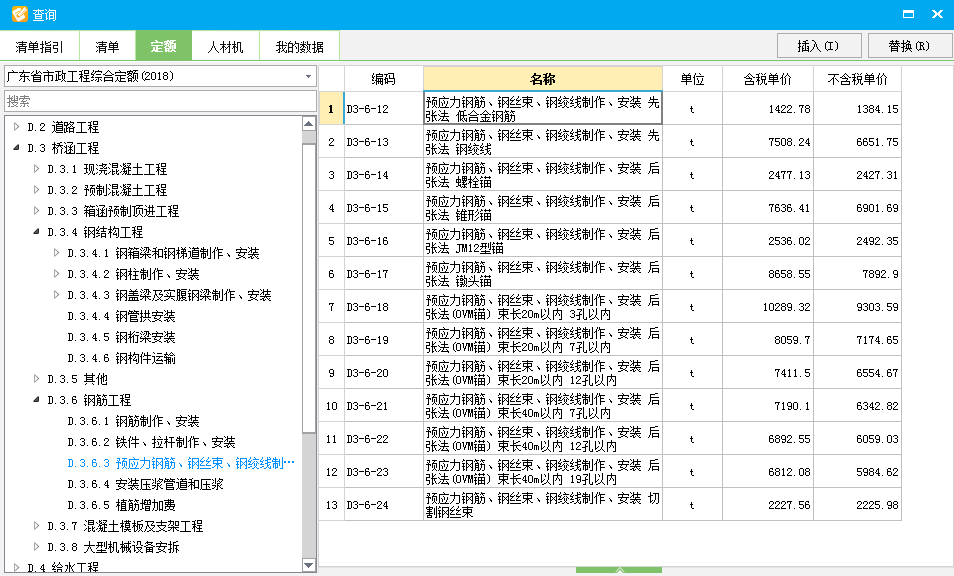Expand D.3.8 大型机械设备安拆 arrow
954x576 pixels.
click(37, 546)
